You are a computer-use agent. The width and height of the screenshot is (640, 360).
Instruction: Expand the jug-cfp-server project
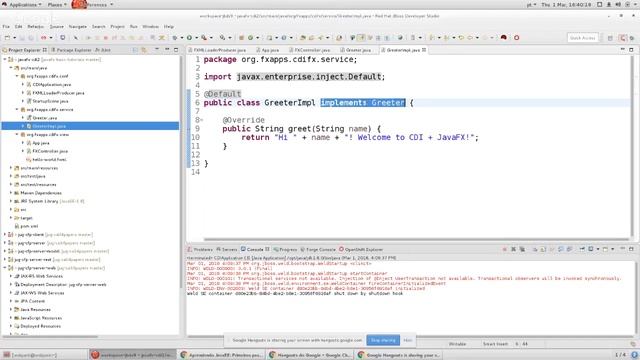5,242
